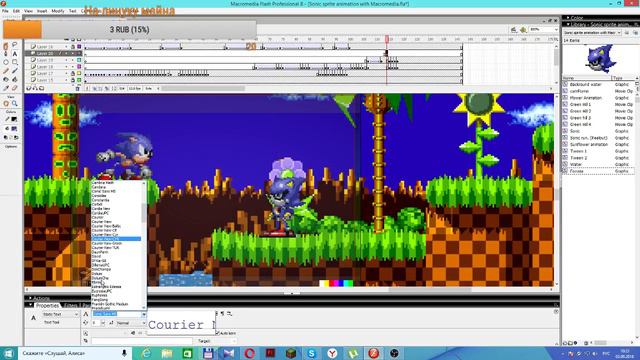640x360 pixels.
Task: Select the Eraser tool
Action: click(x=15, y=88)
